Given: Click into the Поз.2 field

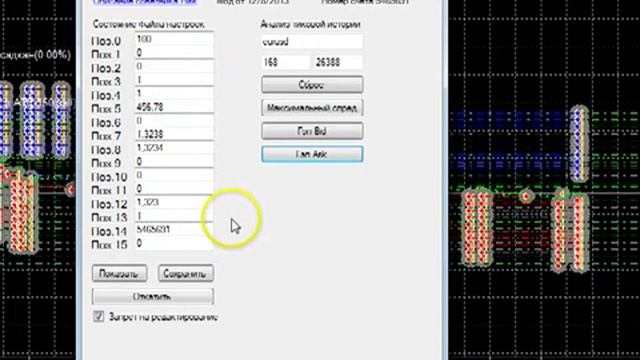Looking at the screenshot, I should (x=174, y=67).
